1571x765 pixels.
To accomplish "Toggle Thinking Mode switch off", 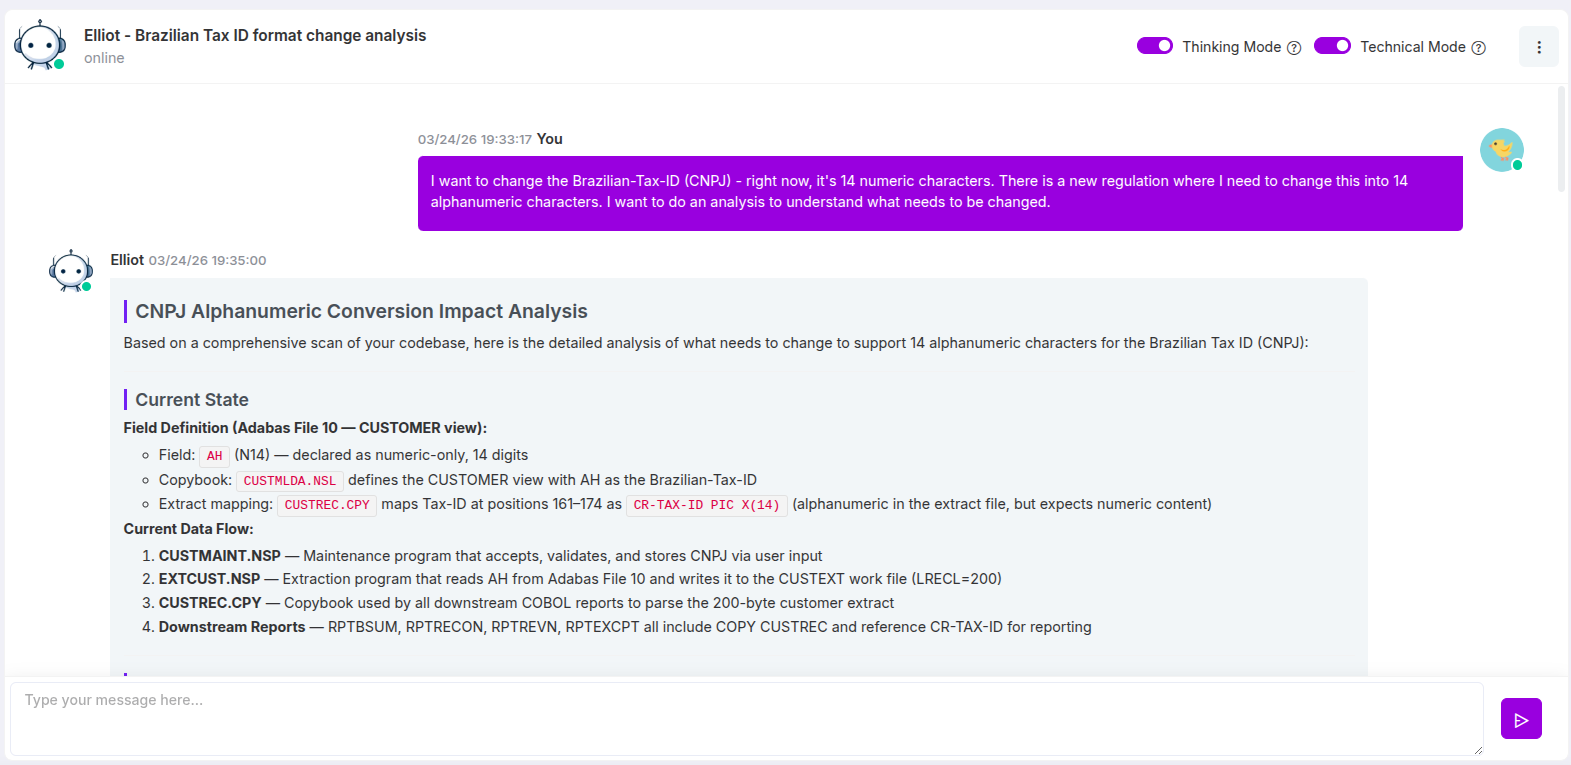I will (x=1154, y=46).
